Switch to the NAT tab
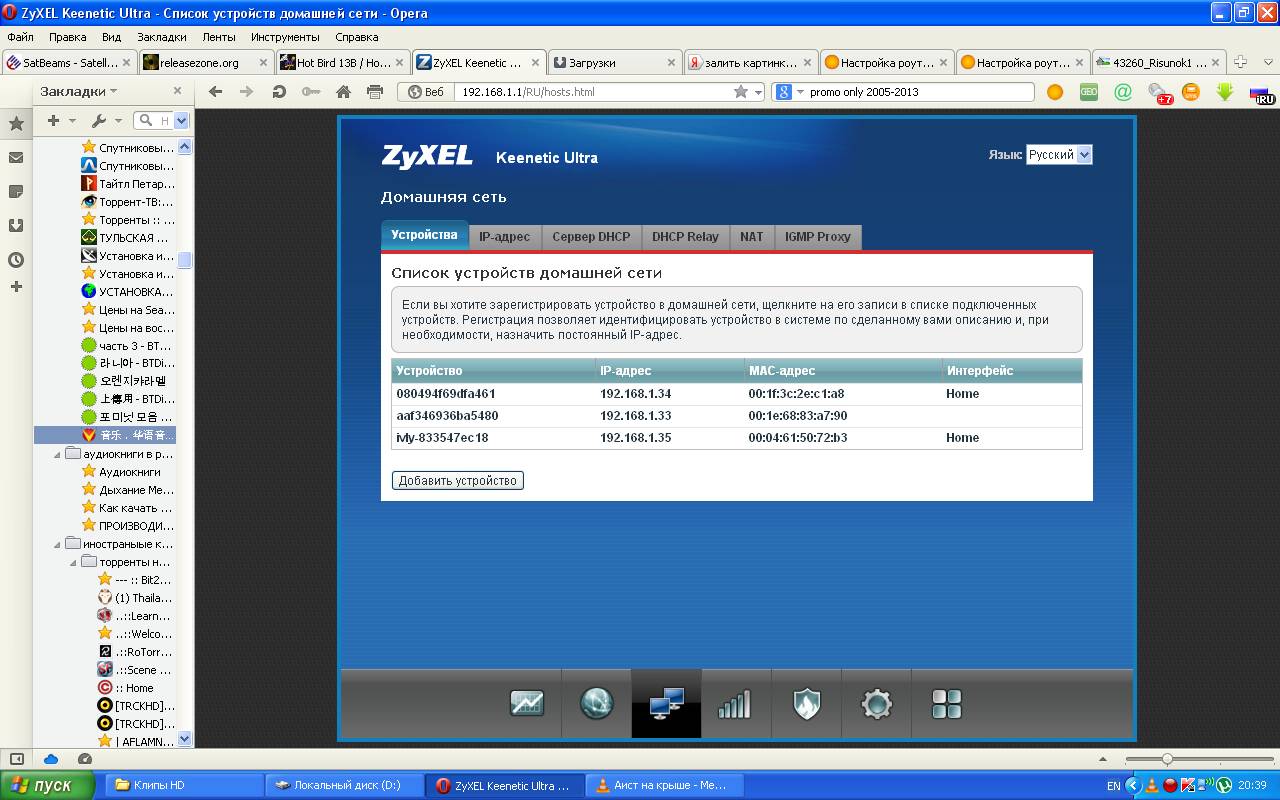 [752, 237]
